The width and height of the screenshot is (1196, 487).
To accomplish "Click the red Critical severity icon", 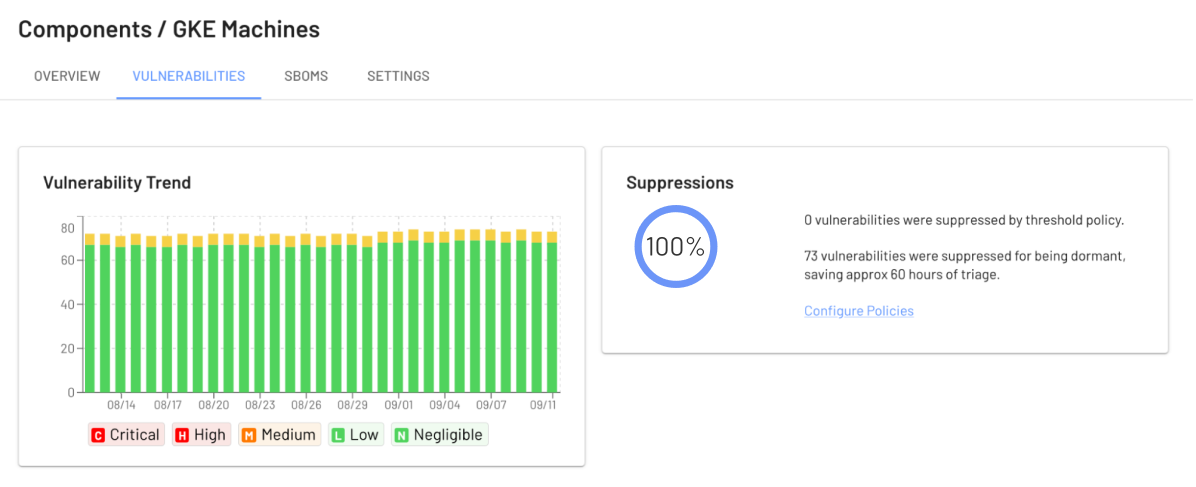I will [98, 435].
